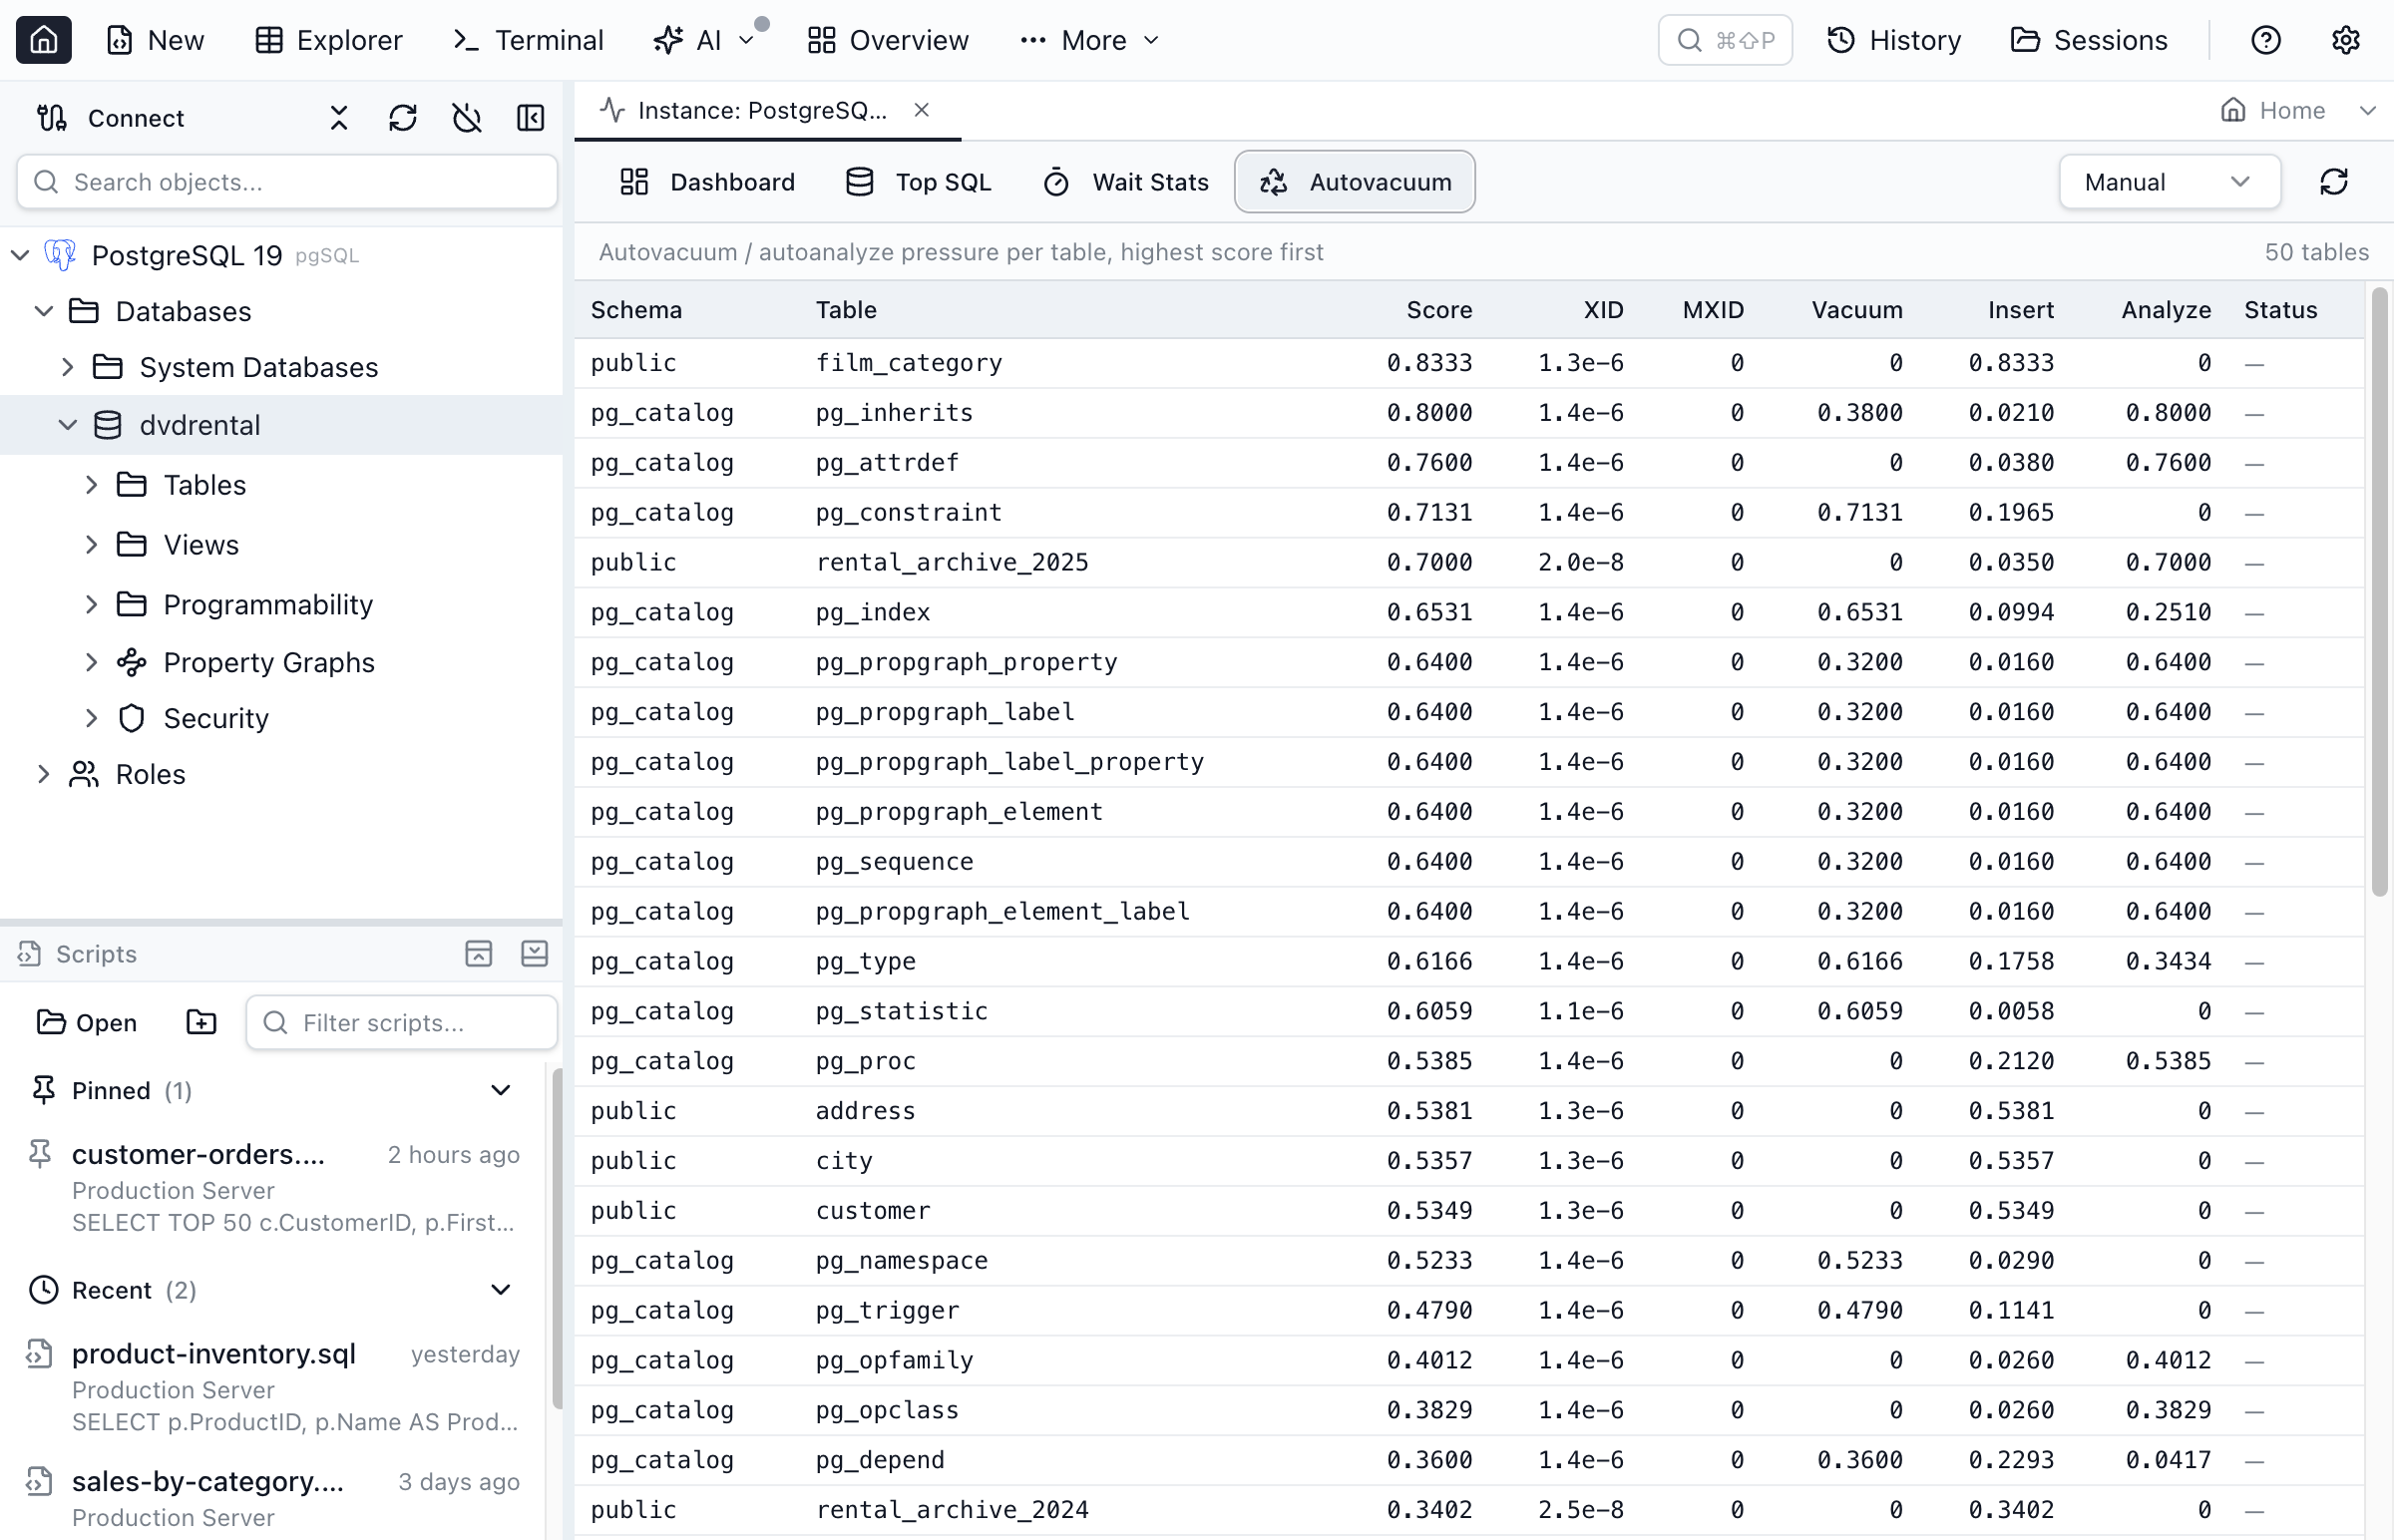Create a New query file

(x=155, y=40)
